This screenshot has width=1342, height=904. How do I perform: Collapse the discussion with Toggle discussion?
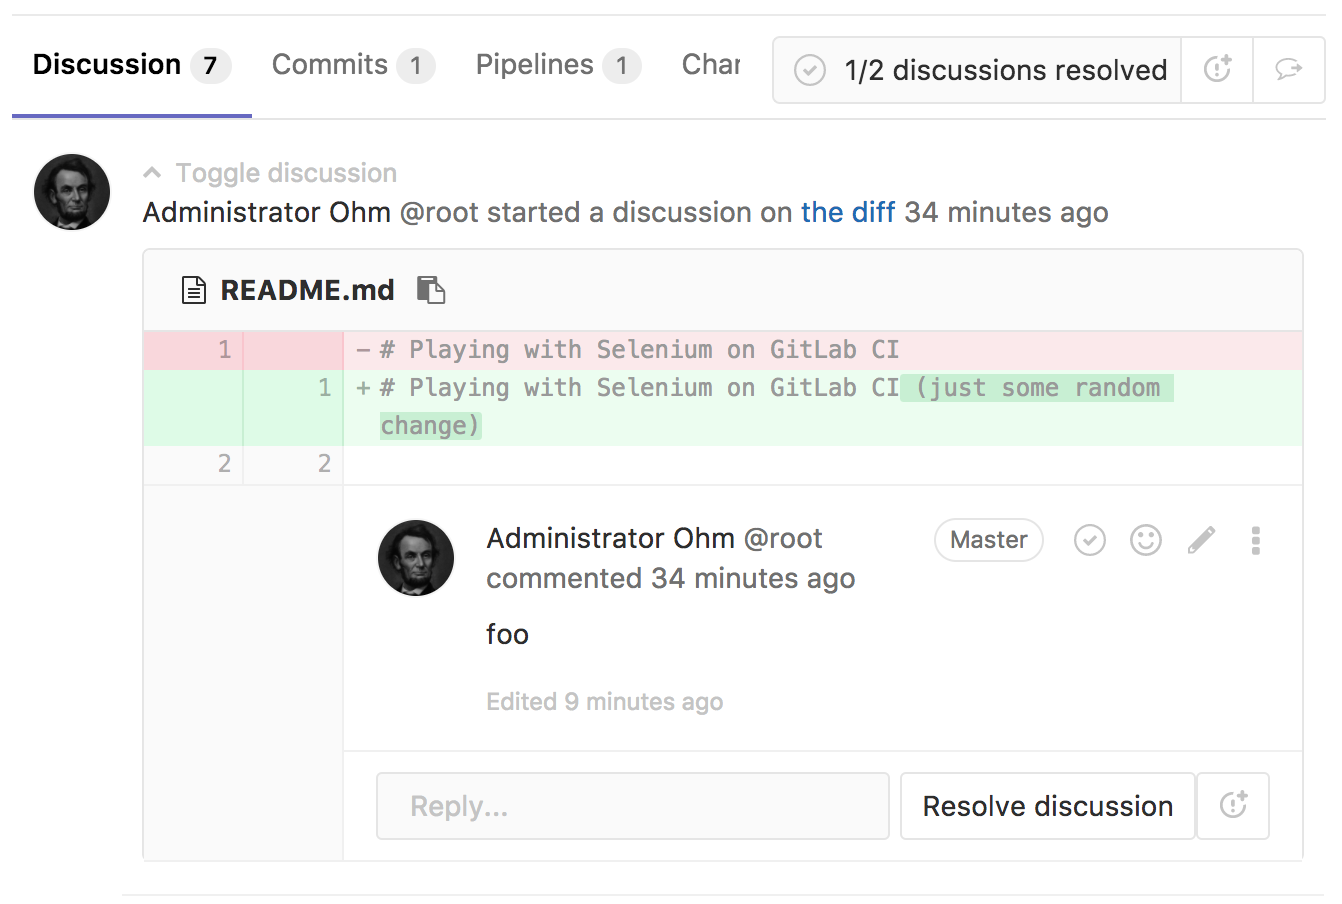pos(286,173)
